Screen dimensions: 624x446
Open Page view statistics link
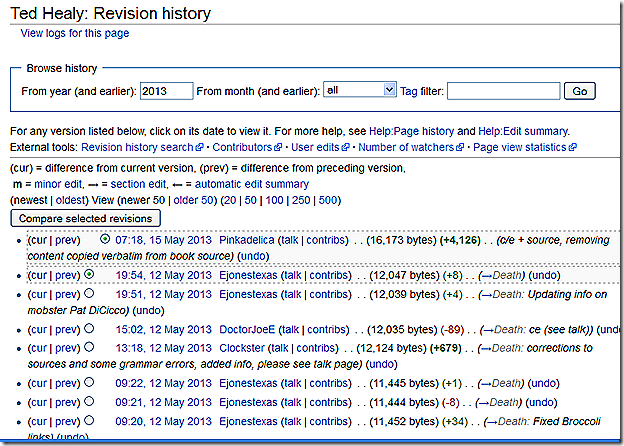pos(519,147)
